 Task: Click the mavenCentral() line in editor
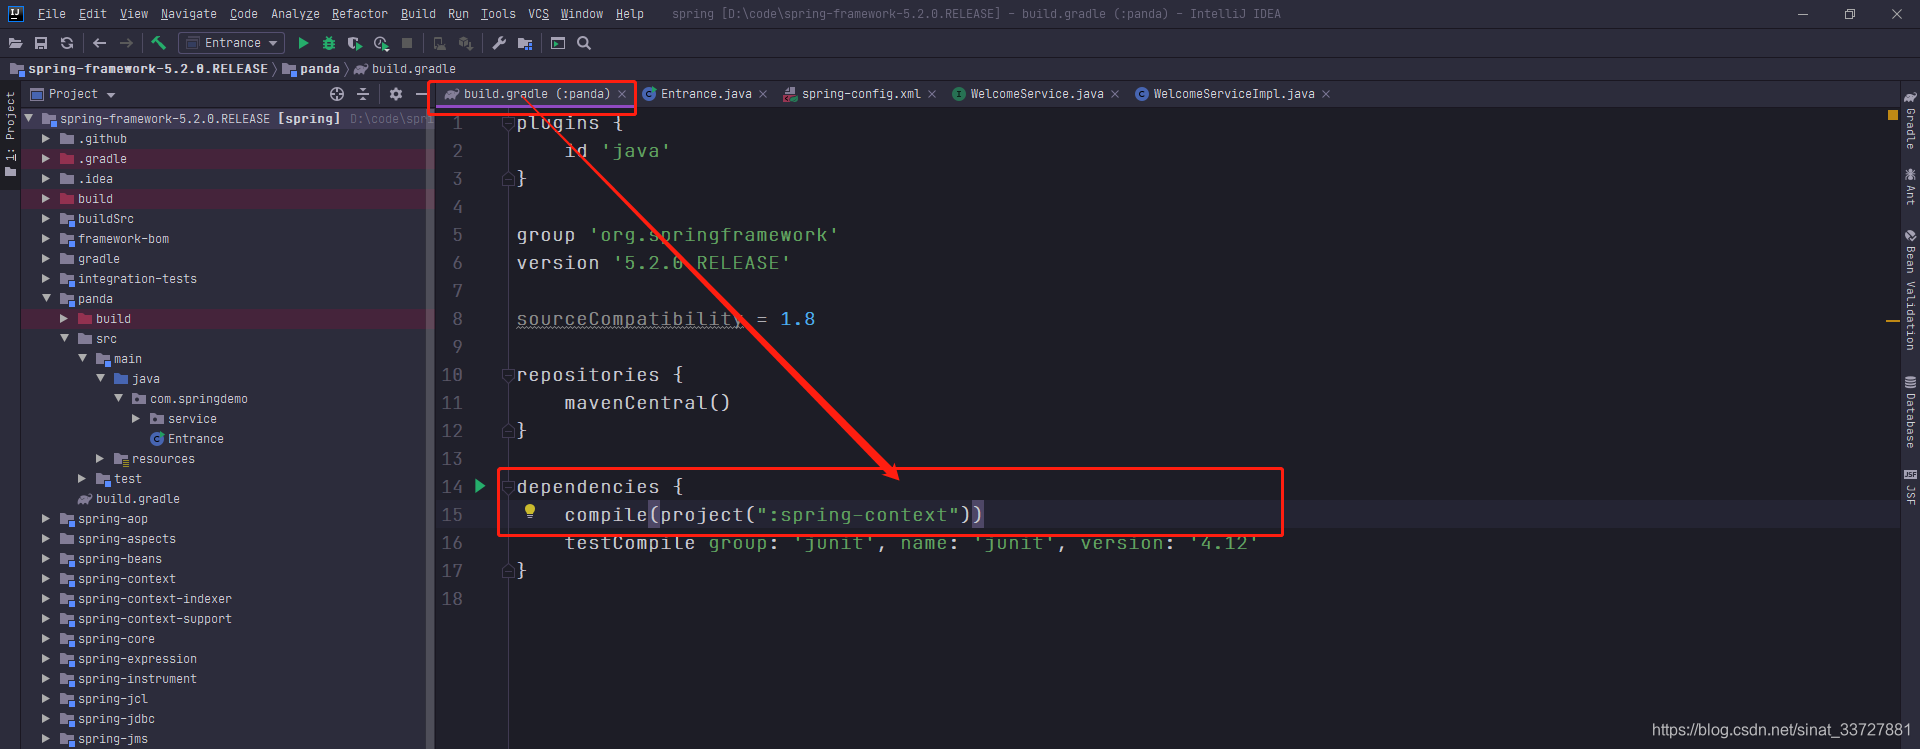647,403
